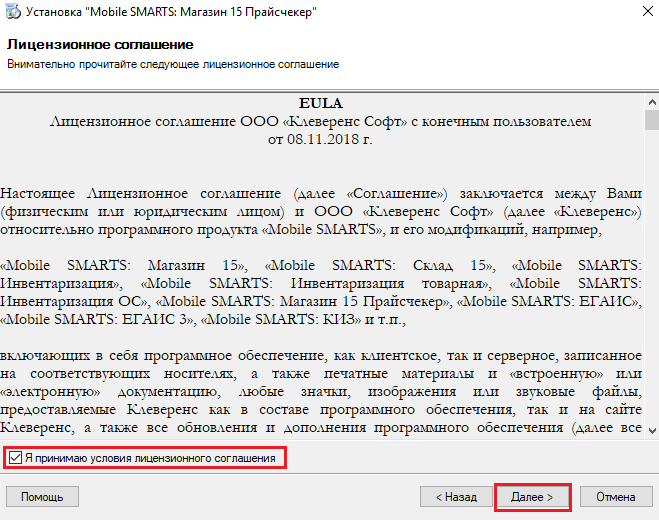Open help with the Помощь button
659x520 pixels.
point(42,497)
